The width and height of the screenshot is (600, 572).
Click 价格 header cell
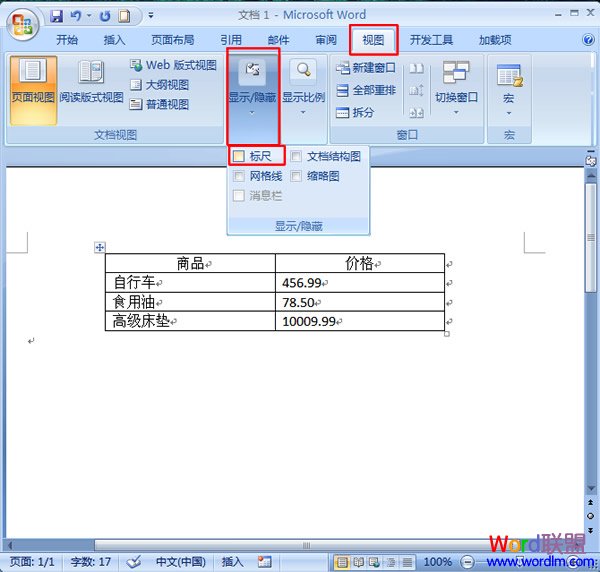coord(360,263)
